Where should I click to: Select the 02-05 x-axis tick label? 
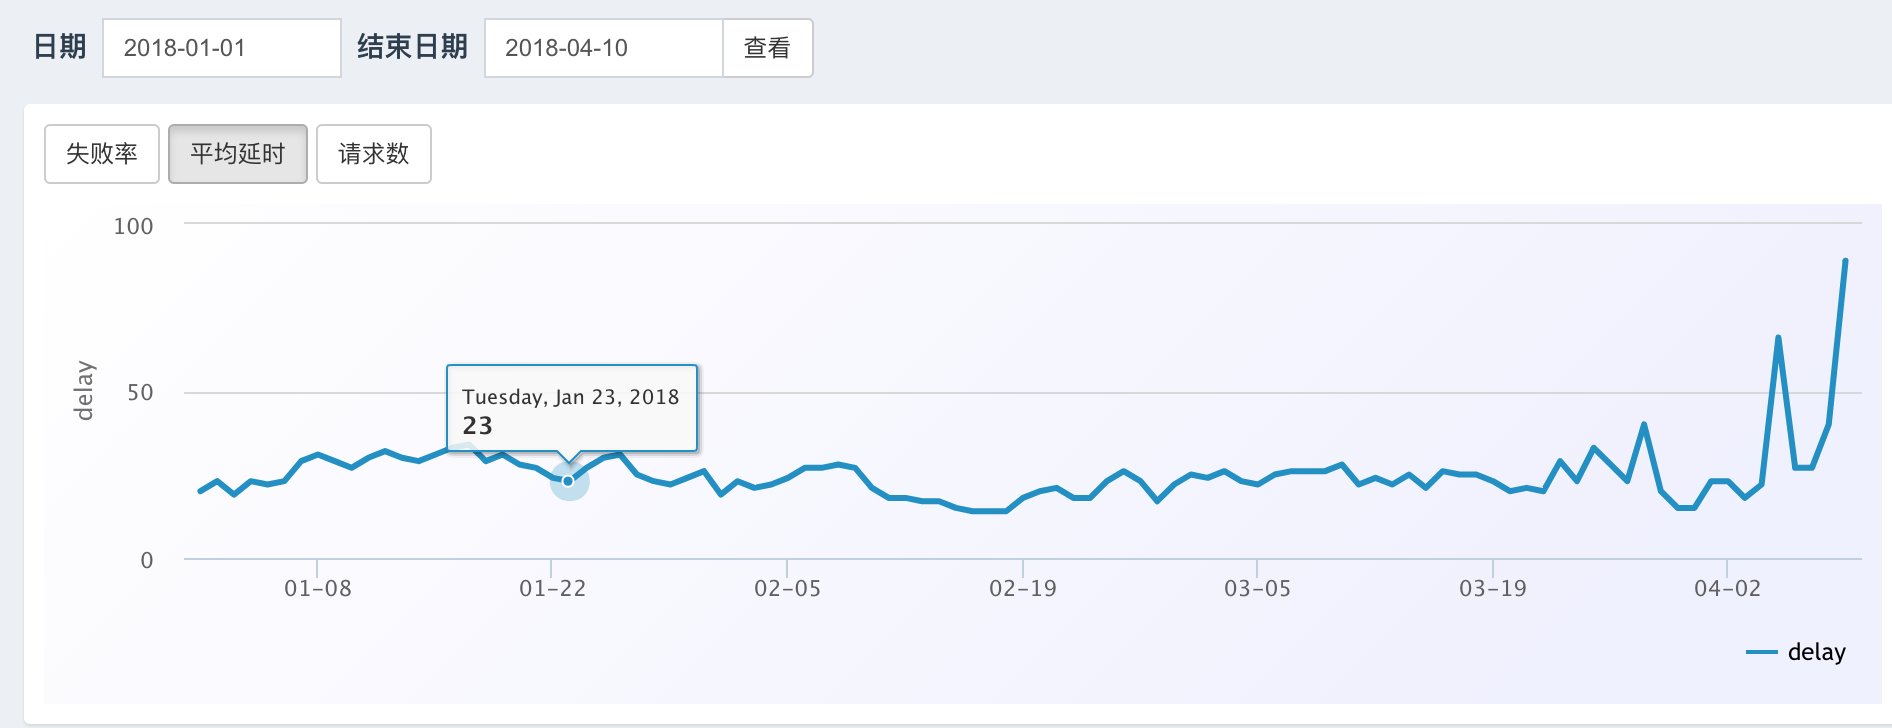point(788,589)
